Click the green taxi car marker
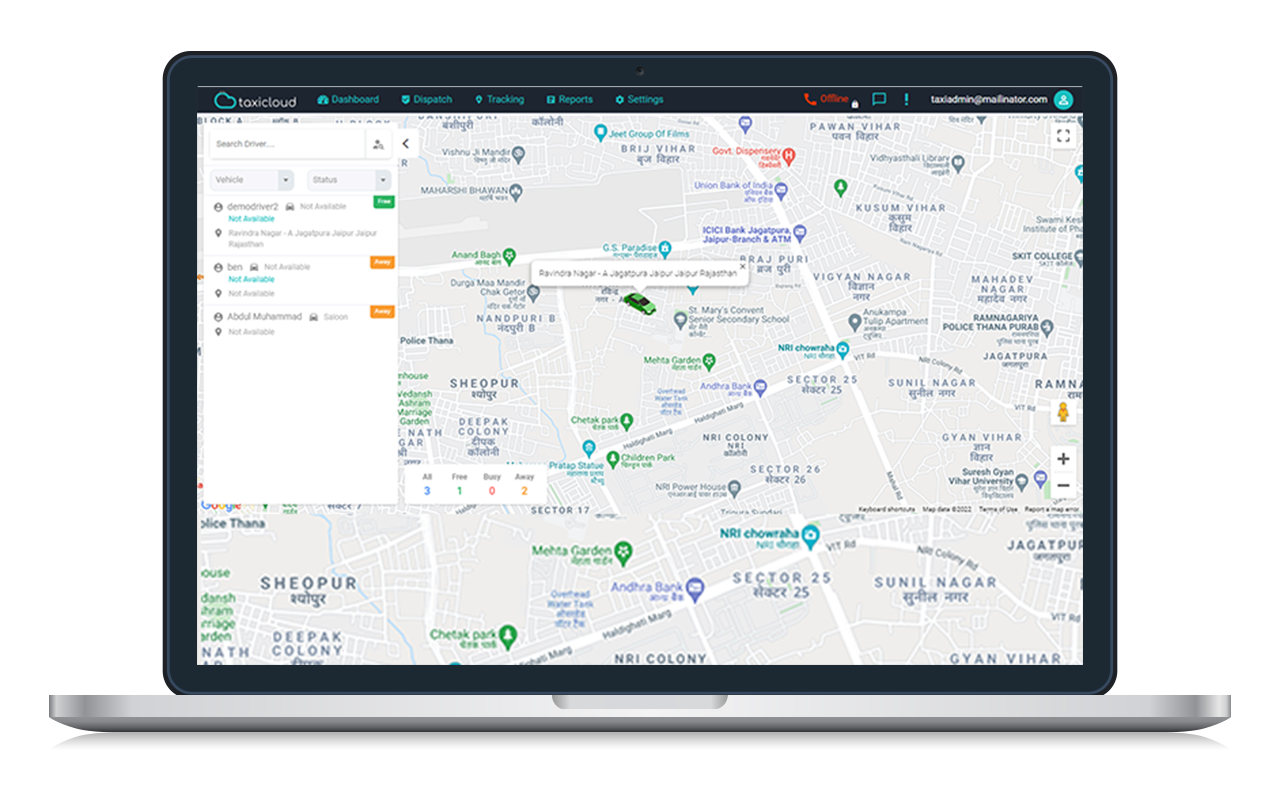1280x800 pixels. click(638, 303)
